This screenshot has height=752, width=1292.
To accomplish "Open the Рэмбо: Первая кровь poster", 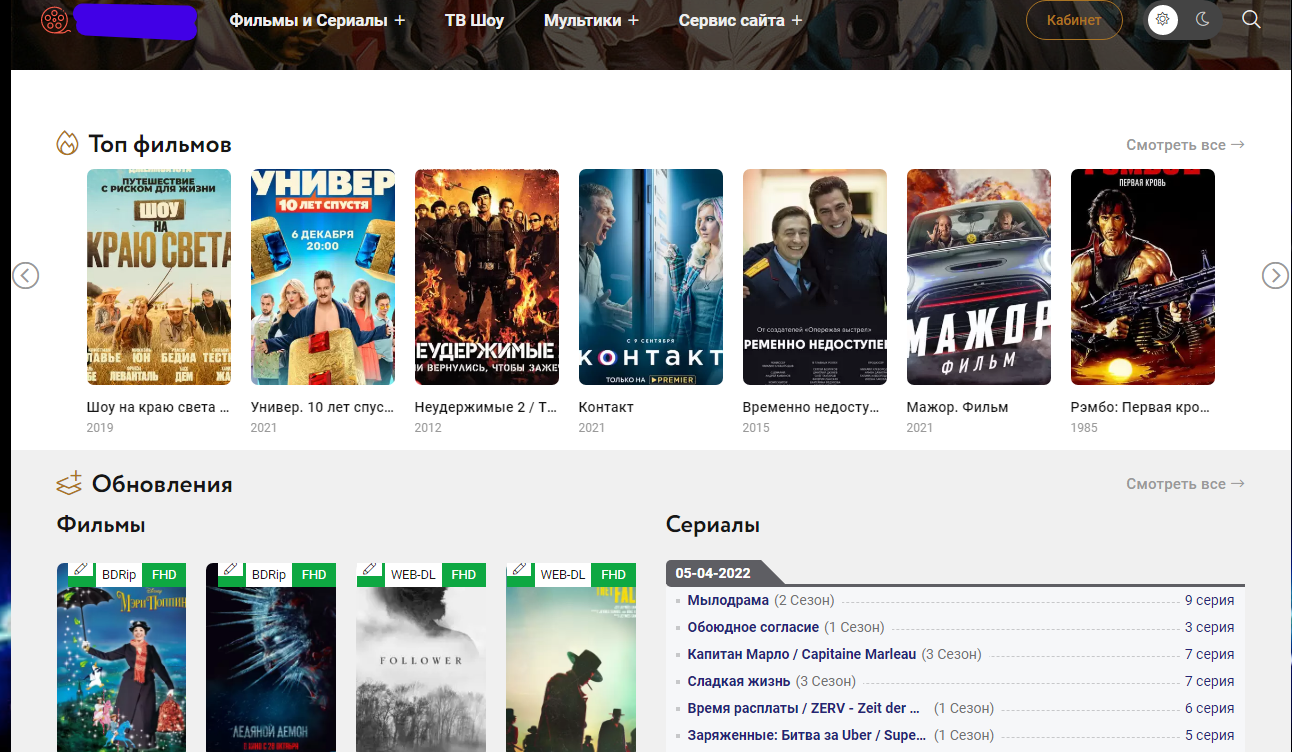I will click(x=1143, y=277).
